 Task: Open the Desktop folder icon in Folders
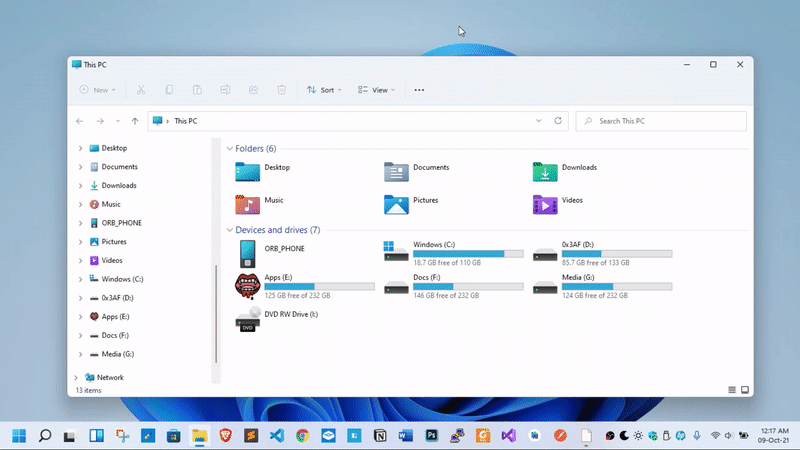pyautogui.click(x=247, y=172)
